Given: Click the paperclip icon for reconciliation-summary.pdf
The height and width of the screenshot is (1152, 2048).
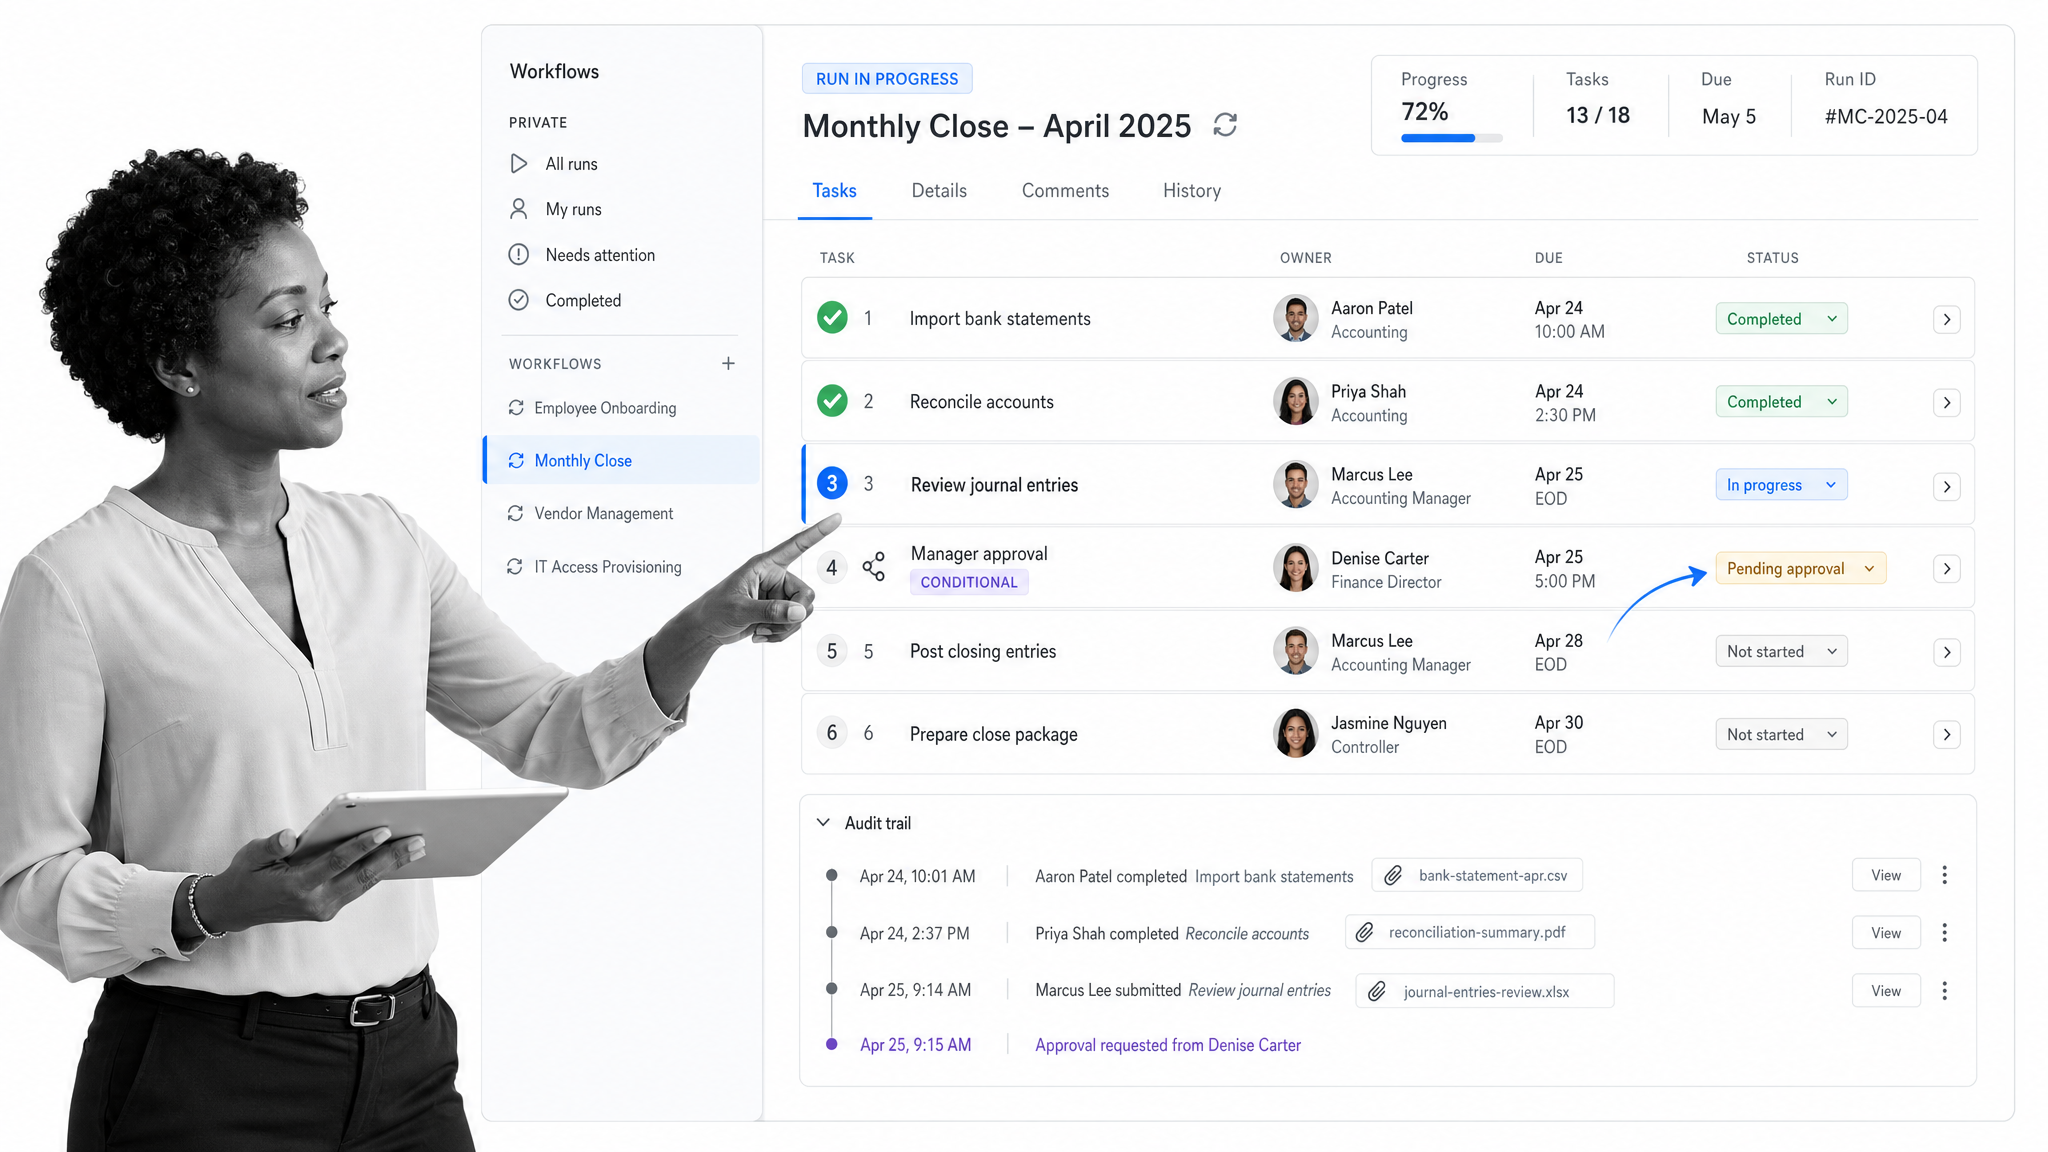Looking at the screenshot, I should [x=1364, y=933].
